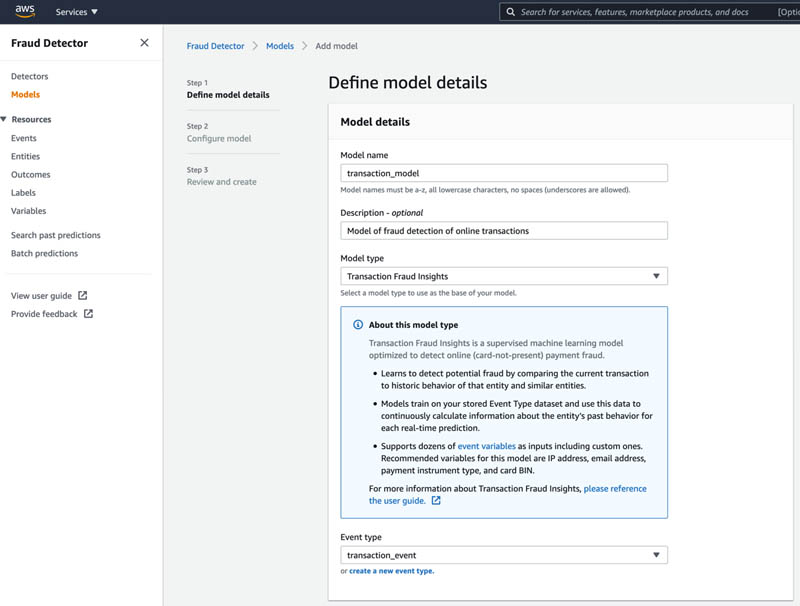Go to Events in the sidebar
The width and height of the screenshot is (800, 606).
[x=23, y=138]
